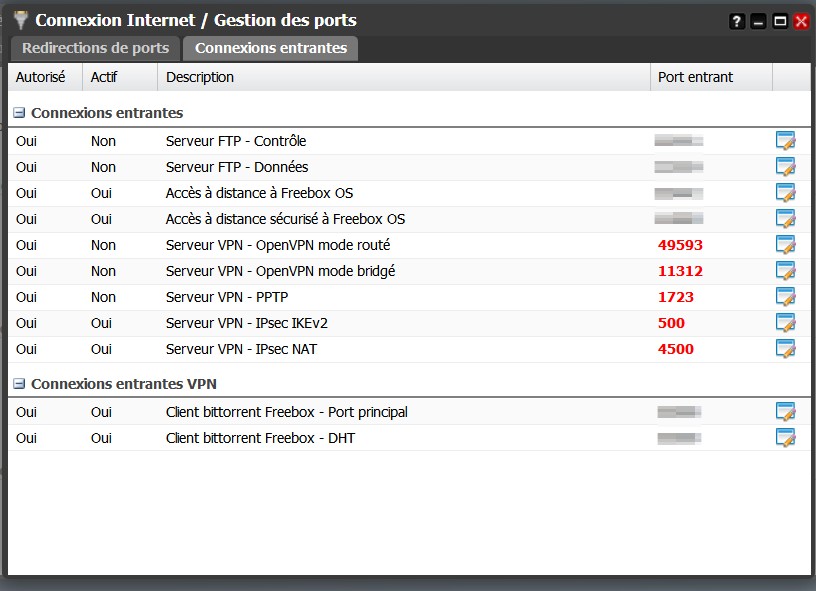Image resolution: width=816 pixels, height=591 pixels.
Task: Collapse the Connexions entrantes VPN group
Action: coord(19,384)
